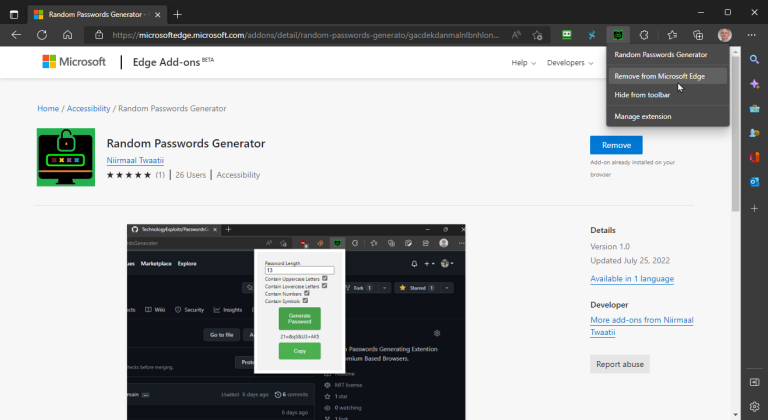Open sidebar Outlook icon
This screenshot has width=768, height=420.
click(754, 182)
